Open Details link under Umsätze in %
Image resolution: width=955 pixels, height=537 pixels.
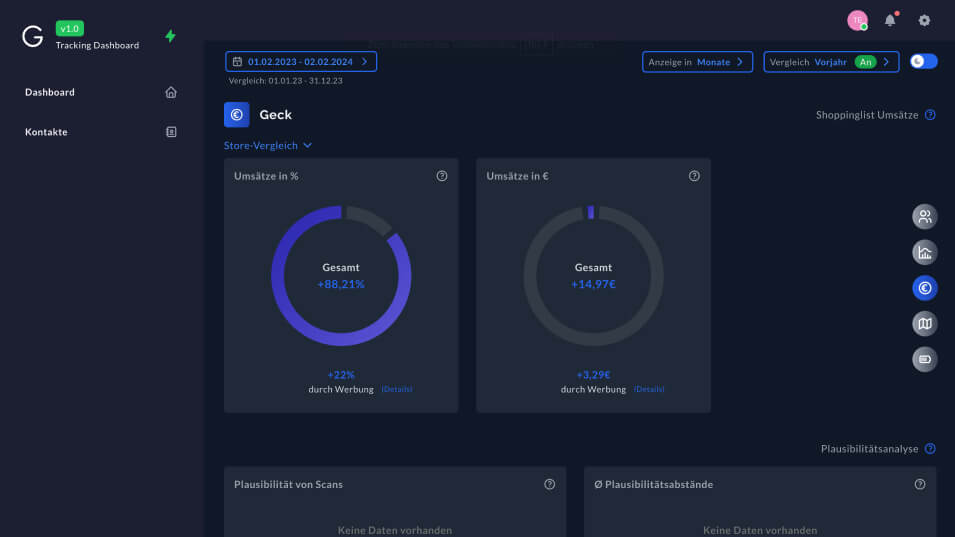(396, 389)
